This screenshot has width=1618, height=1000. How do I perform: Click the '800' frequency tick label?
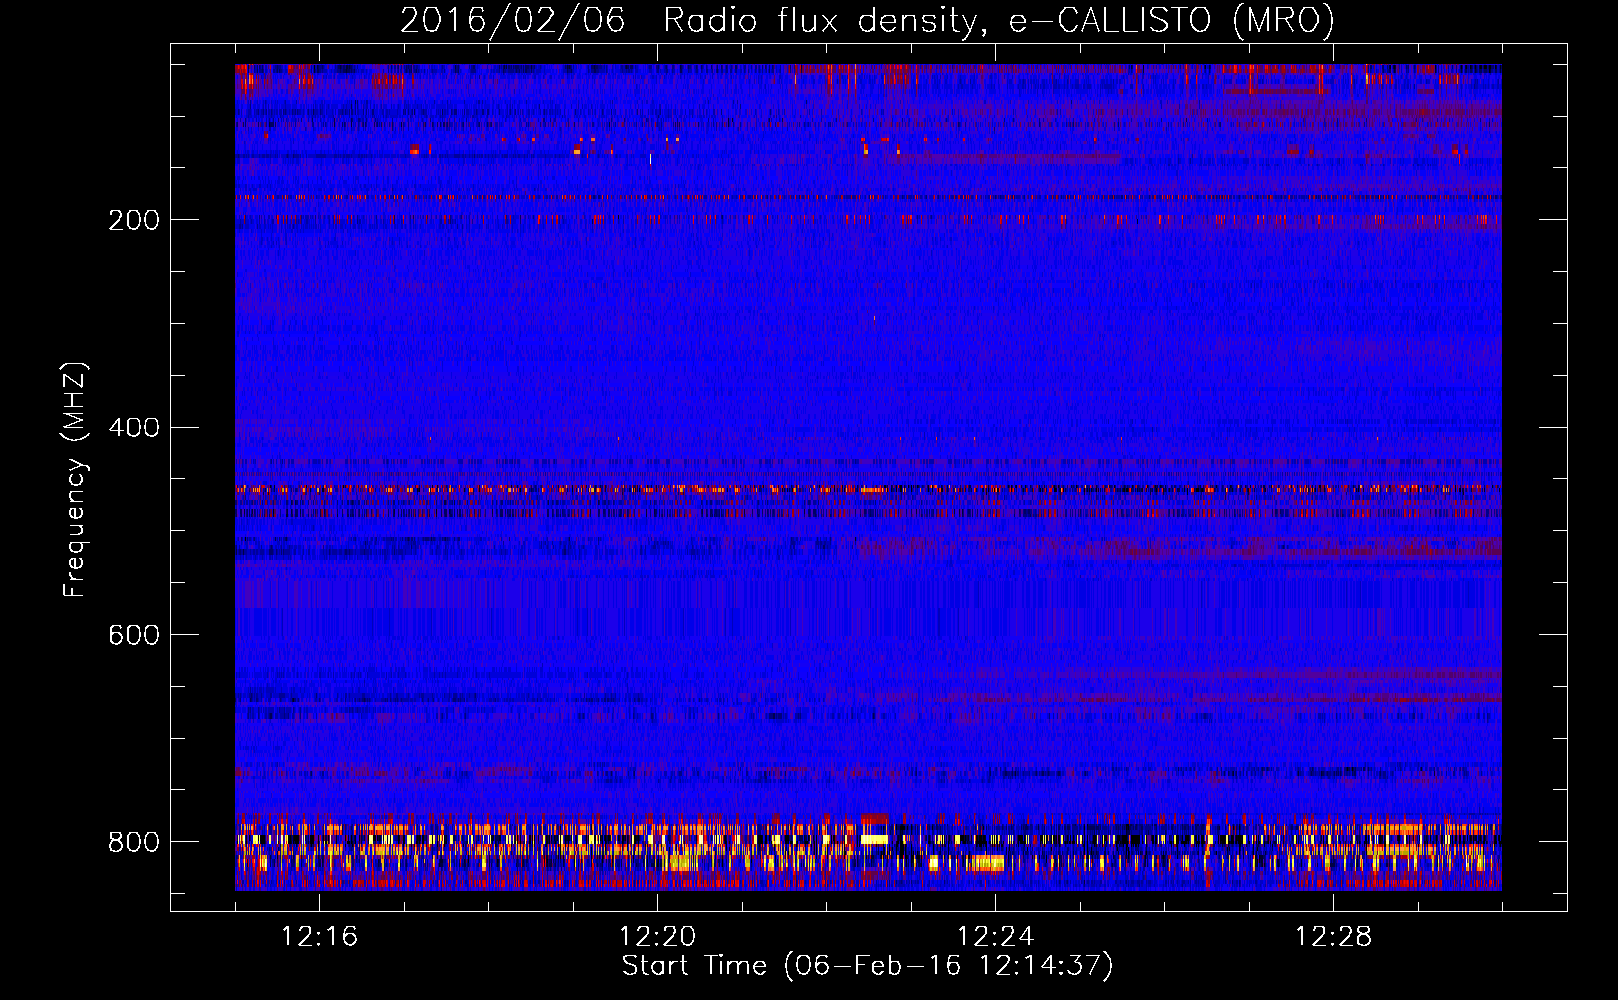pyautogui.click(x=134, y=842)
